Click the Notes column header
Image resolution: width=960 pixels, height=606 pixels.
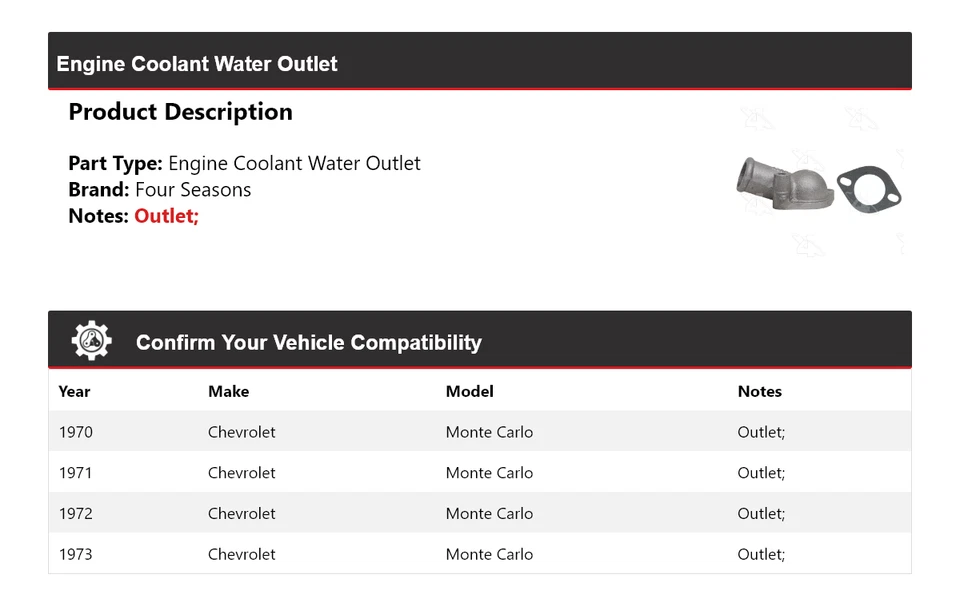759,391
